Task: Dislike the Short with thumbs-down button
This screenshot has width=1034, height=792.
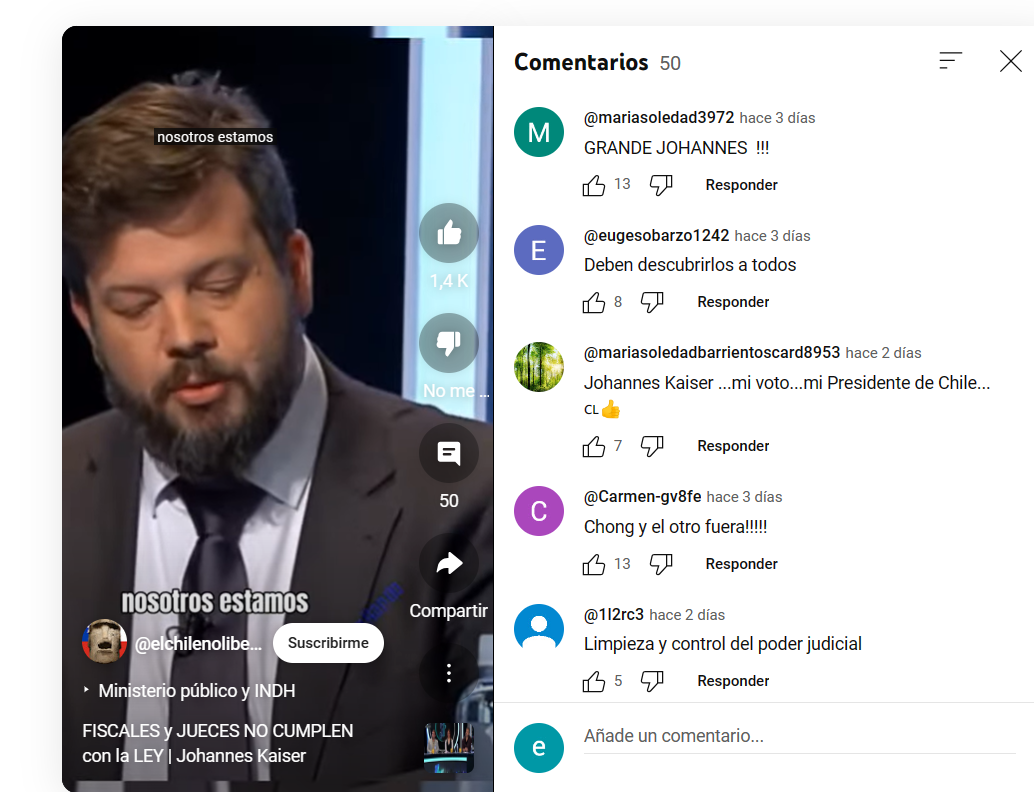Action: tap(449, 343)
